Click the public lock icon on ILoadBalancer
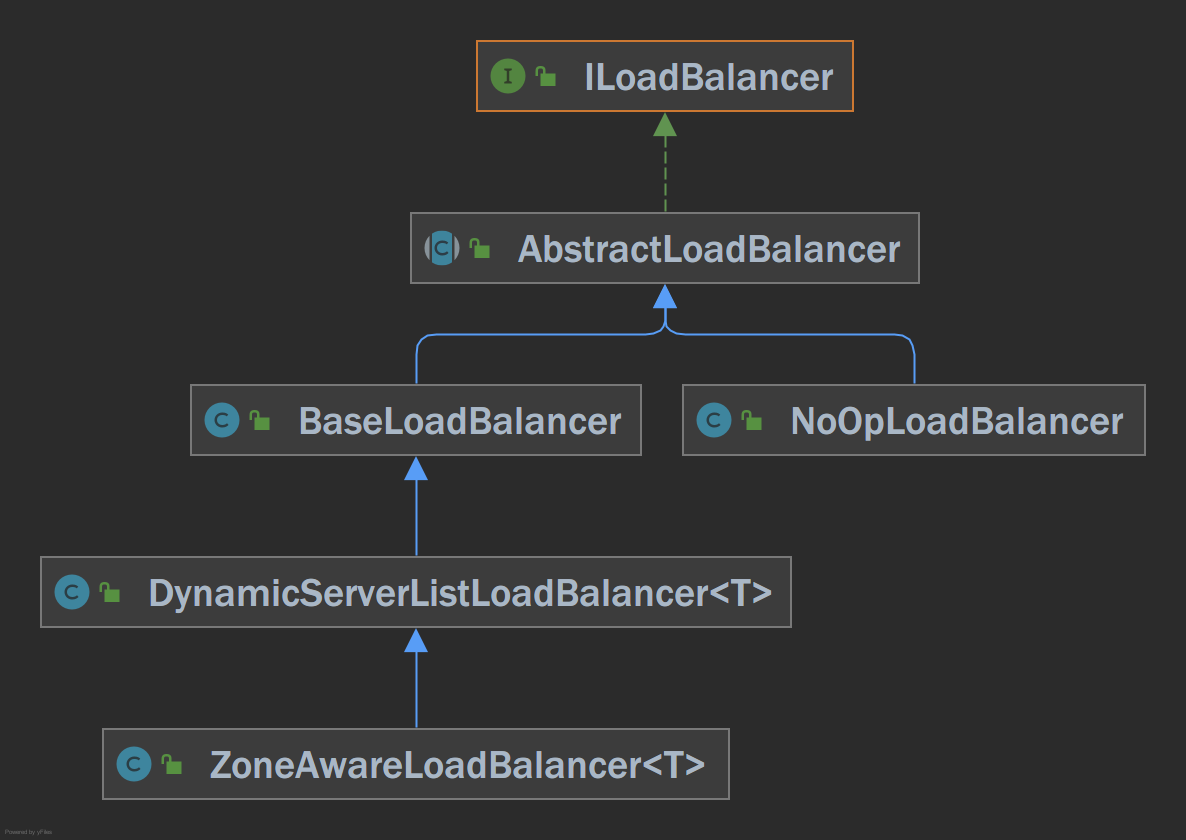Screen dimensions: 1186x840 (546, 76)
